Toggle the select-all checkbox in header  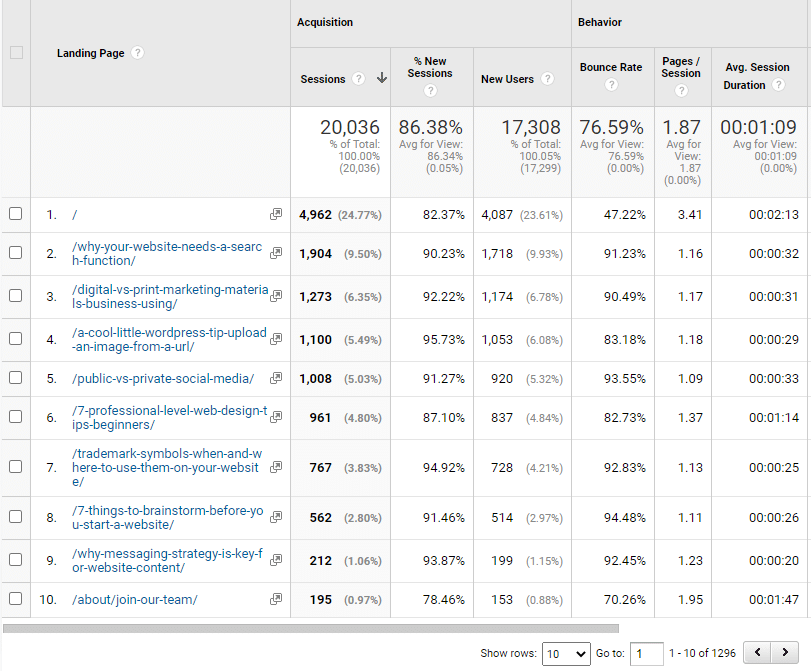[17, 52]
